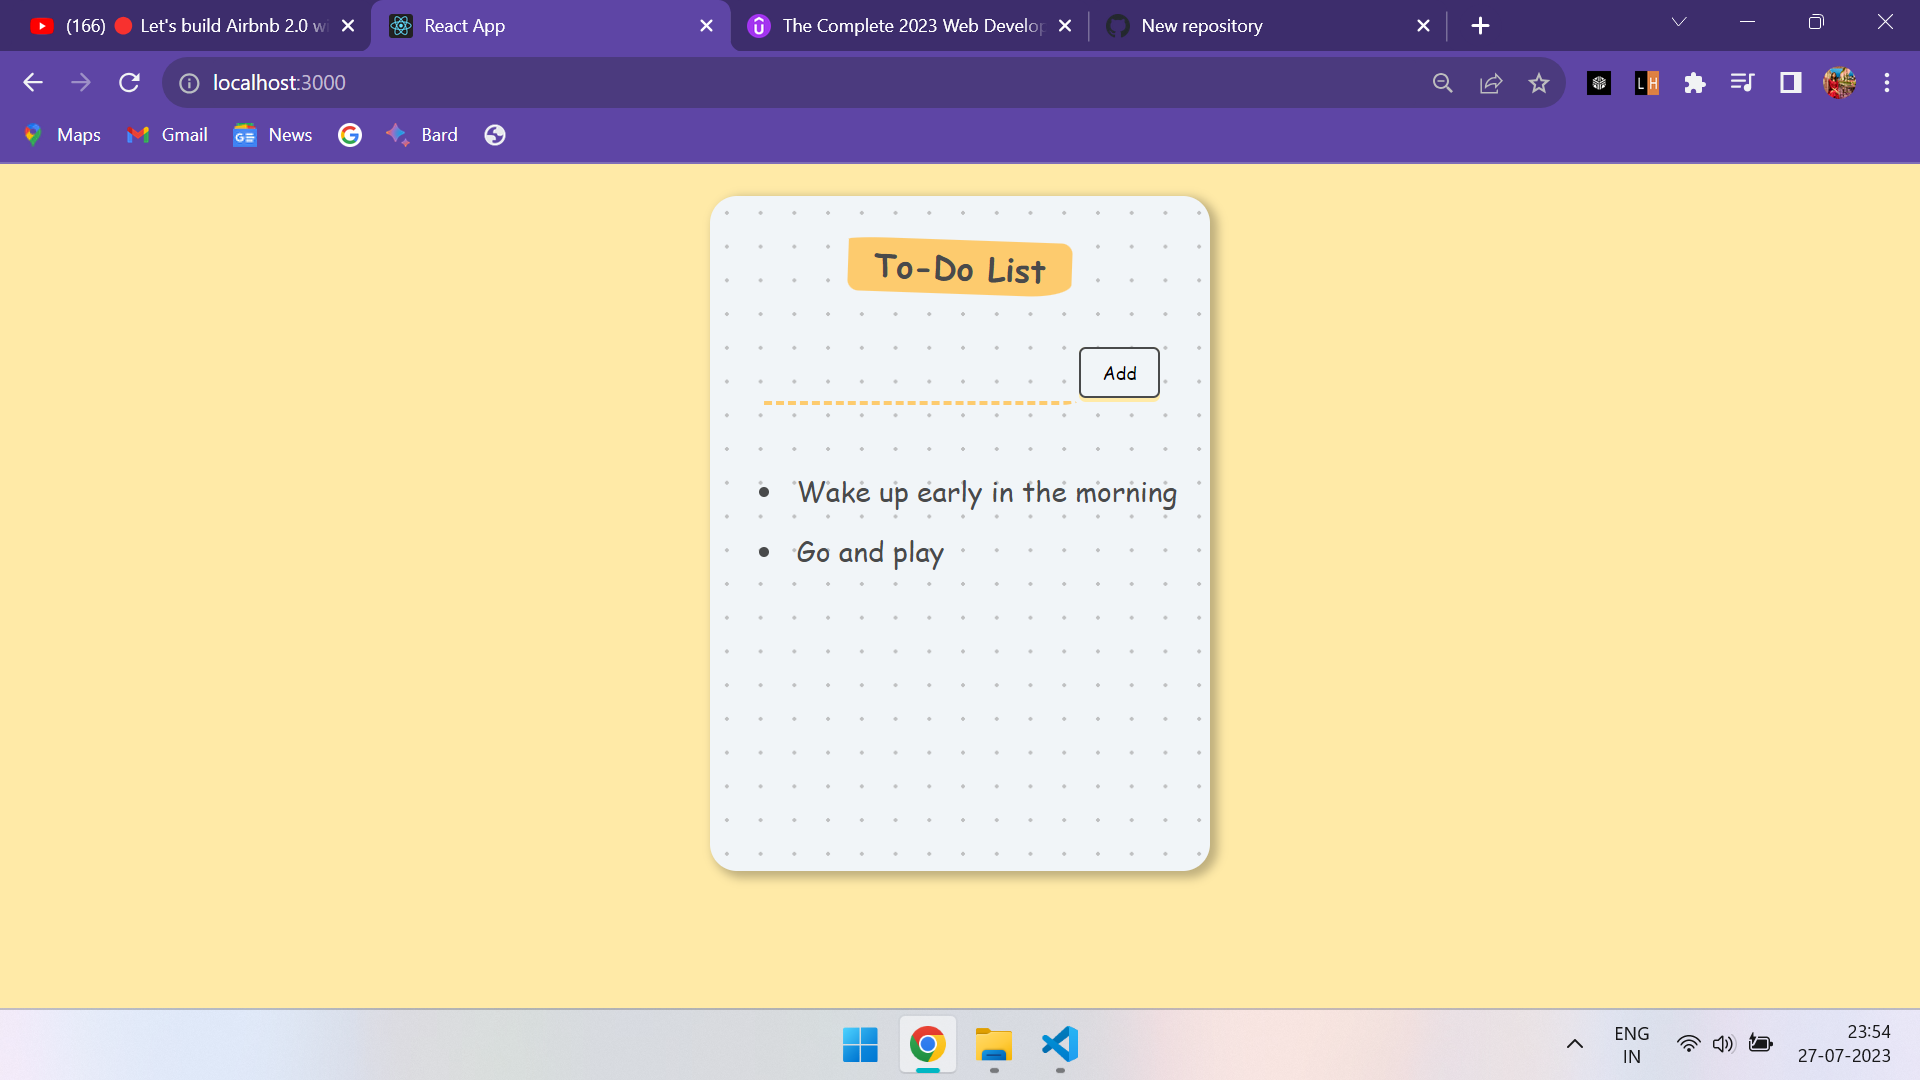Click the Add button in the to-do list
1920x1080 pixels.
tap(1119, 372)
